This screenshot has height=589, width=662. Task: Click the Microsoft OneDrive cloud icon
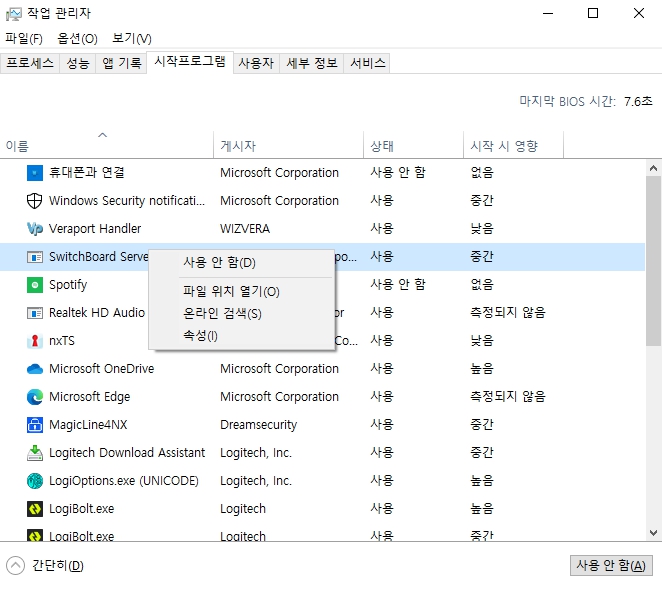pos(35,369)
